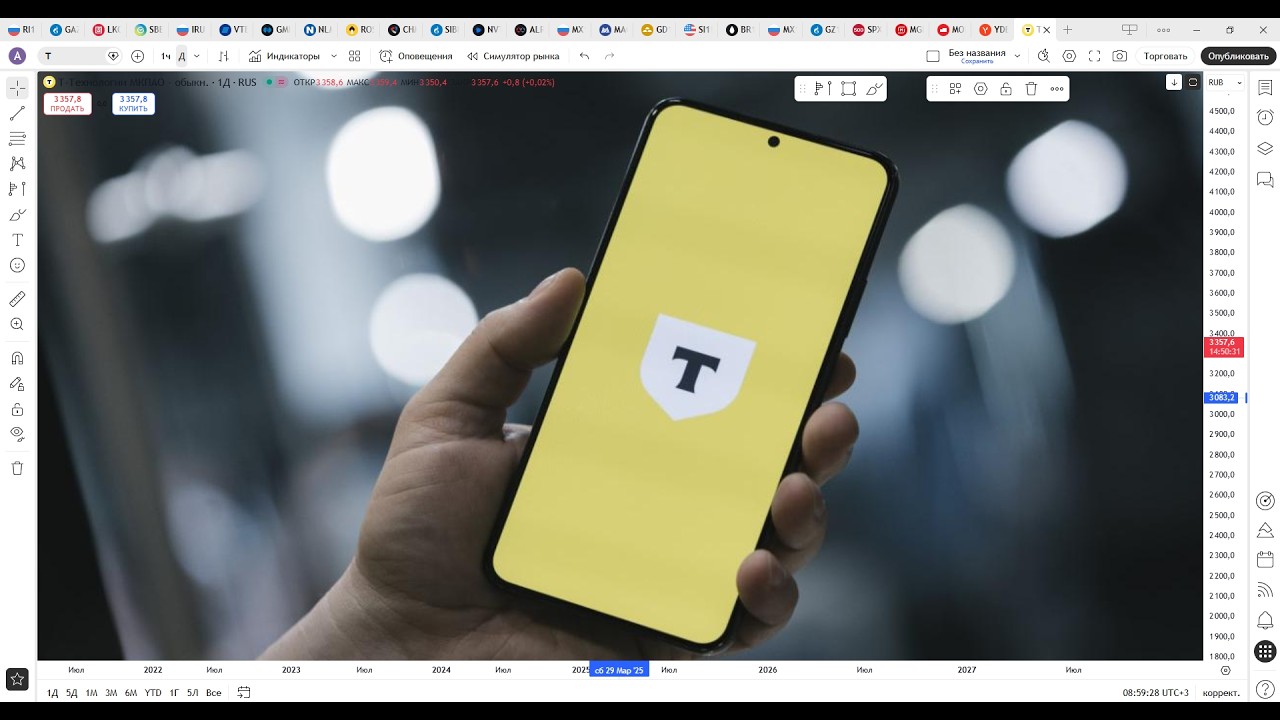Open quick search magnifier in top bar
This screenshot has width=1280, height=720.
[1044, 56]
